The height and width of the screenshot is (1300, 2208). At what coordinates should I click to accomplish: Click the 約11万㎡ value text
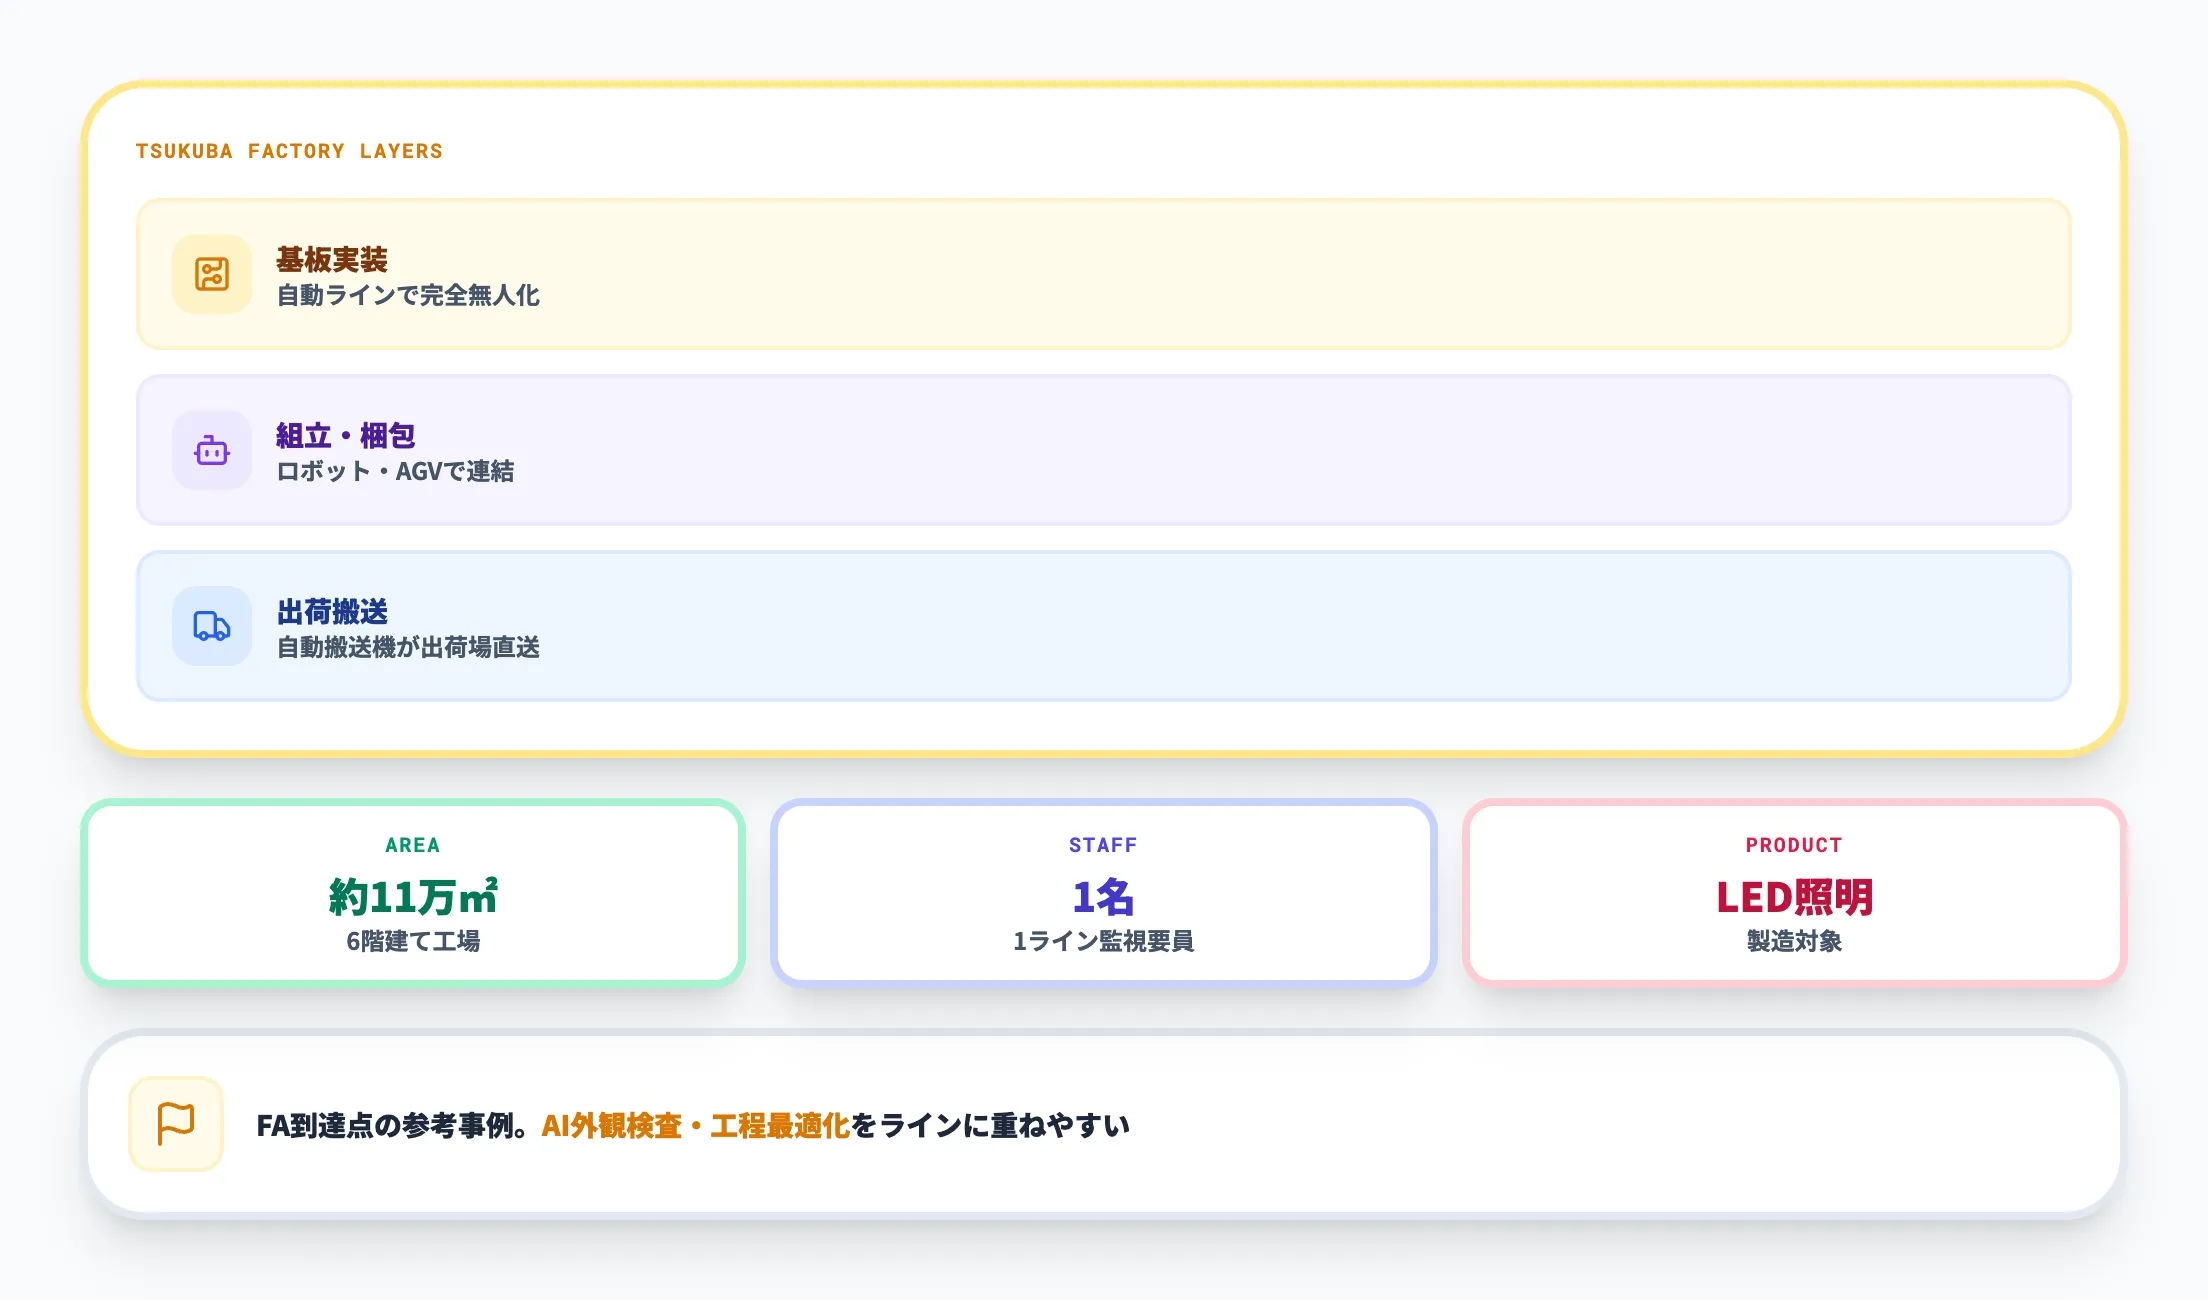(413, 897)
